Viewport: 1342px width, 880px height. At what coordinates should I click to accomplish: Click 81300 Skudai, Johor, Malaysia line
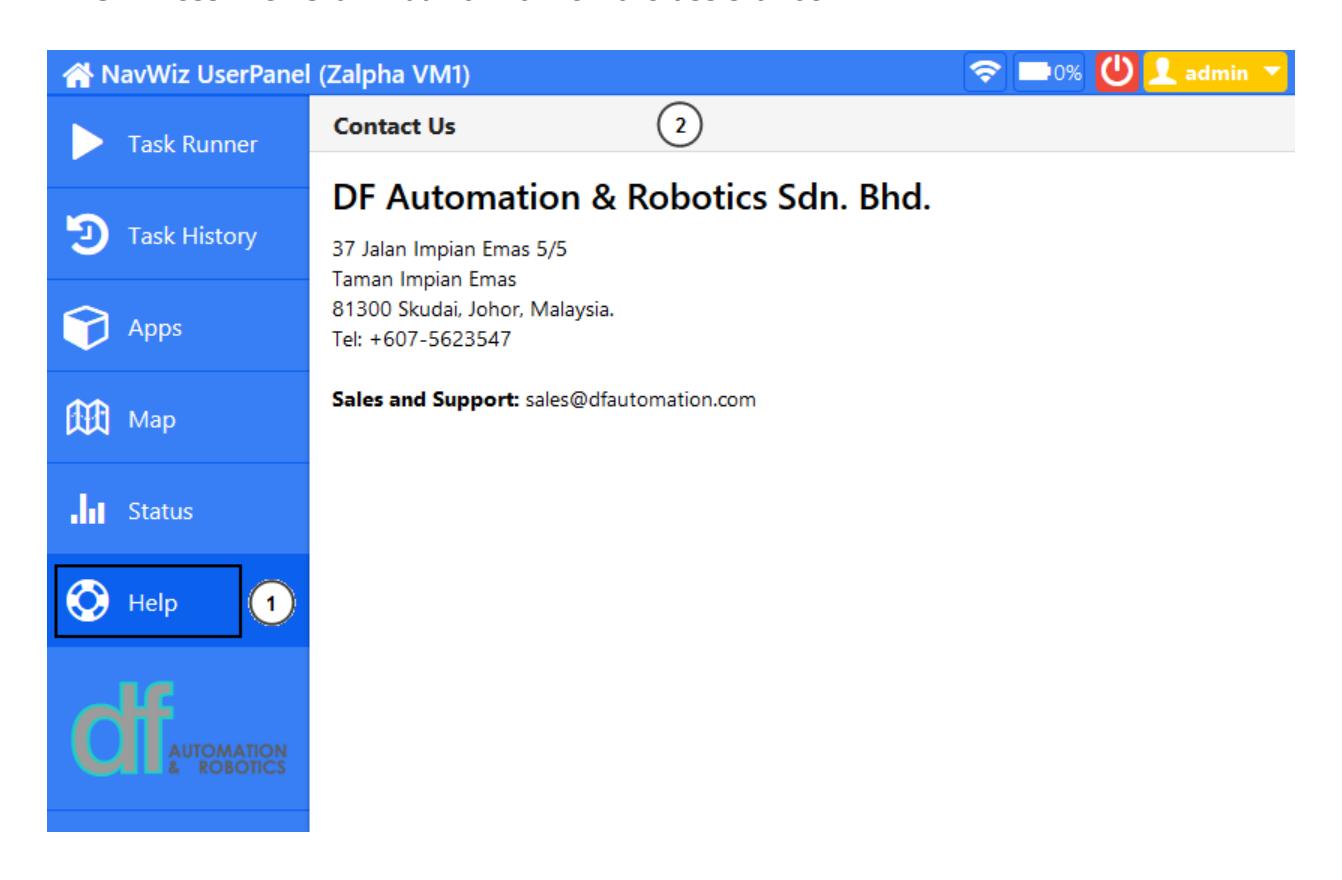click(473, 309)
